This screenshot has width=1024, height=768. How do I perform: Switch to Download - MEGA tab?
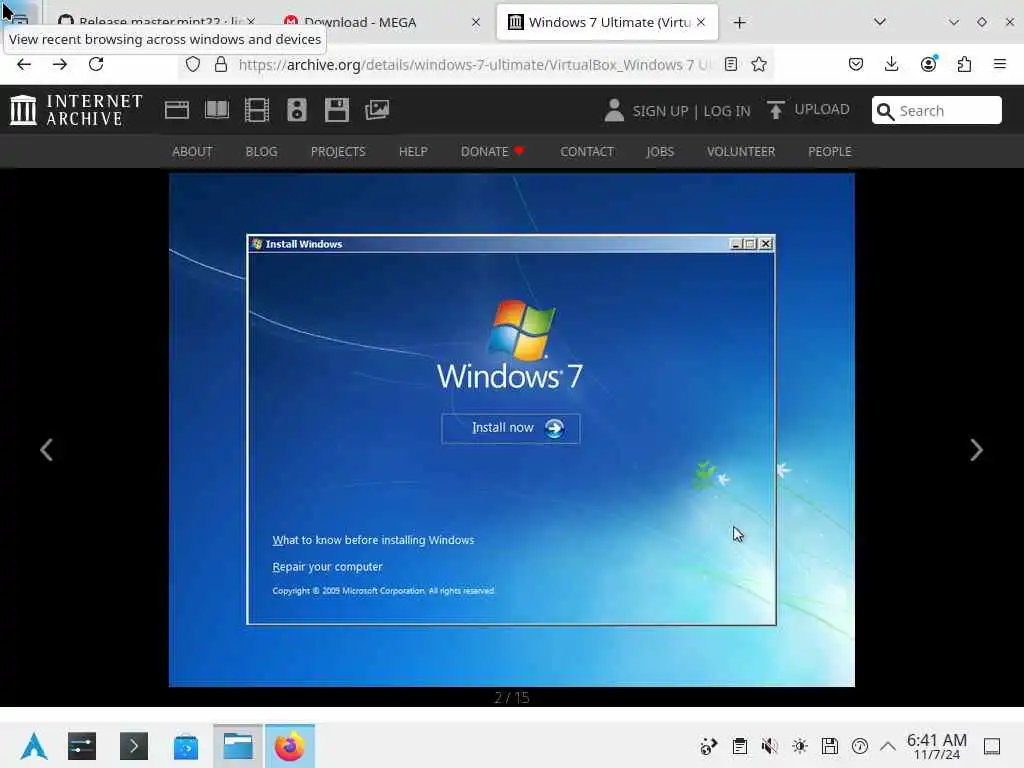coord(382,23)
